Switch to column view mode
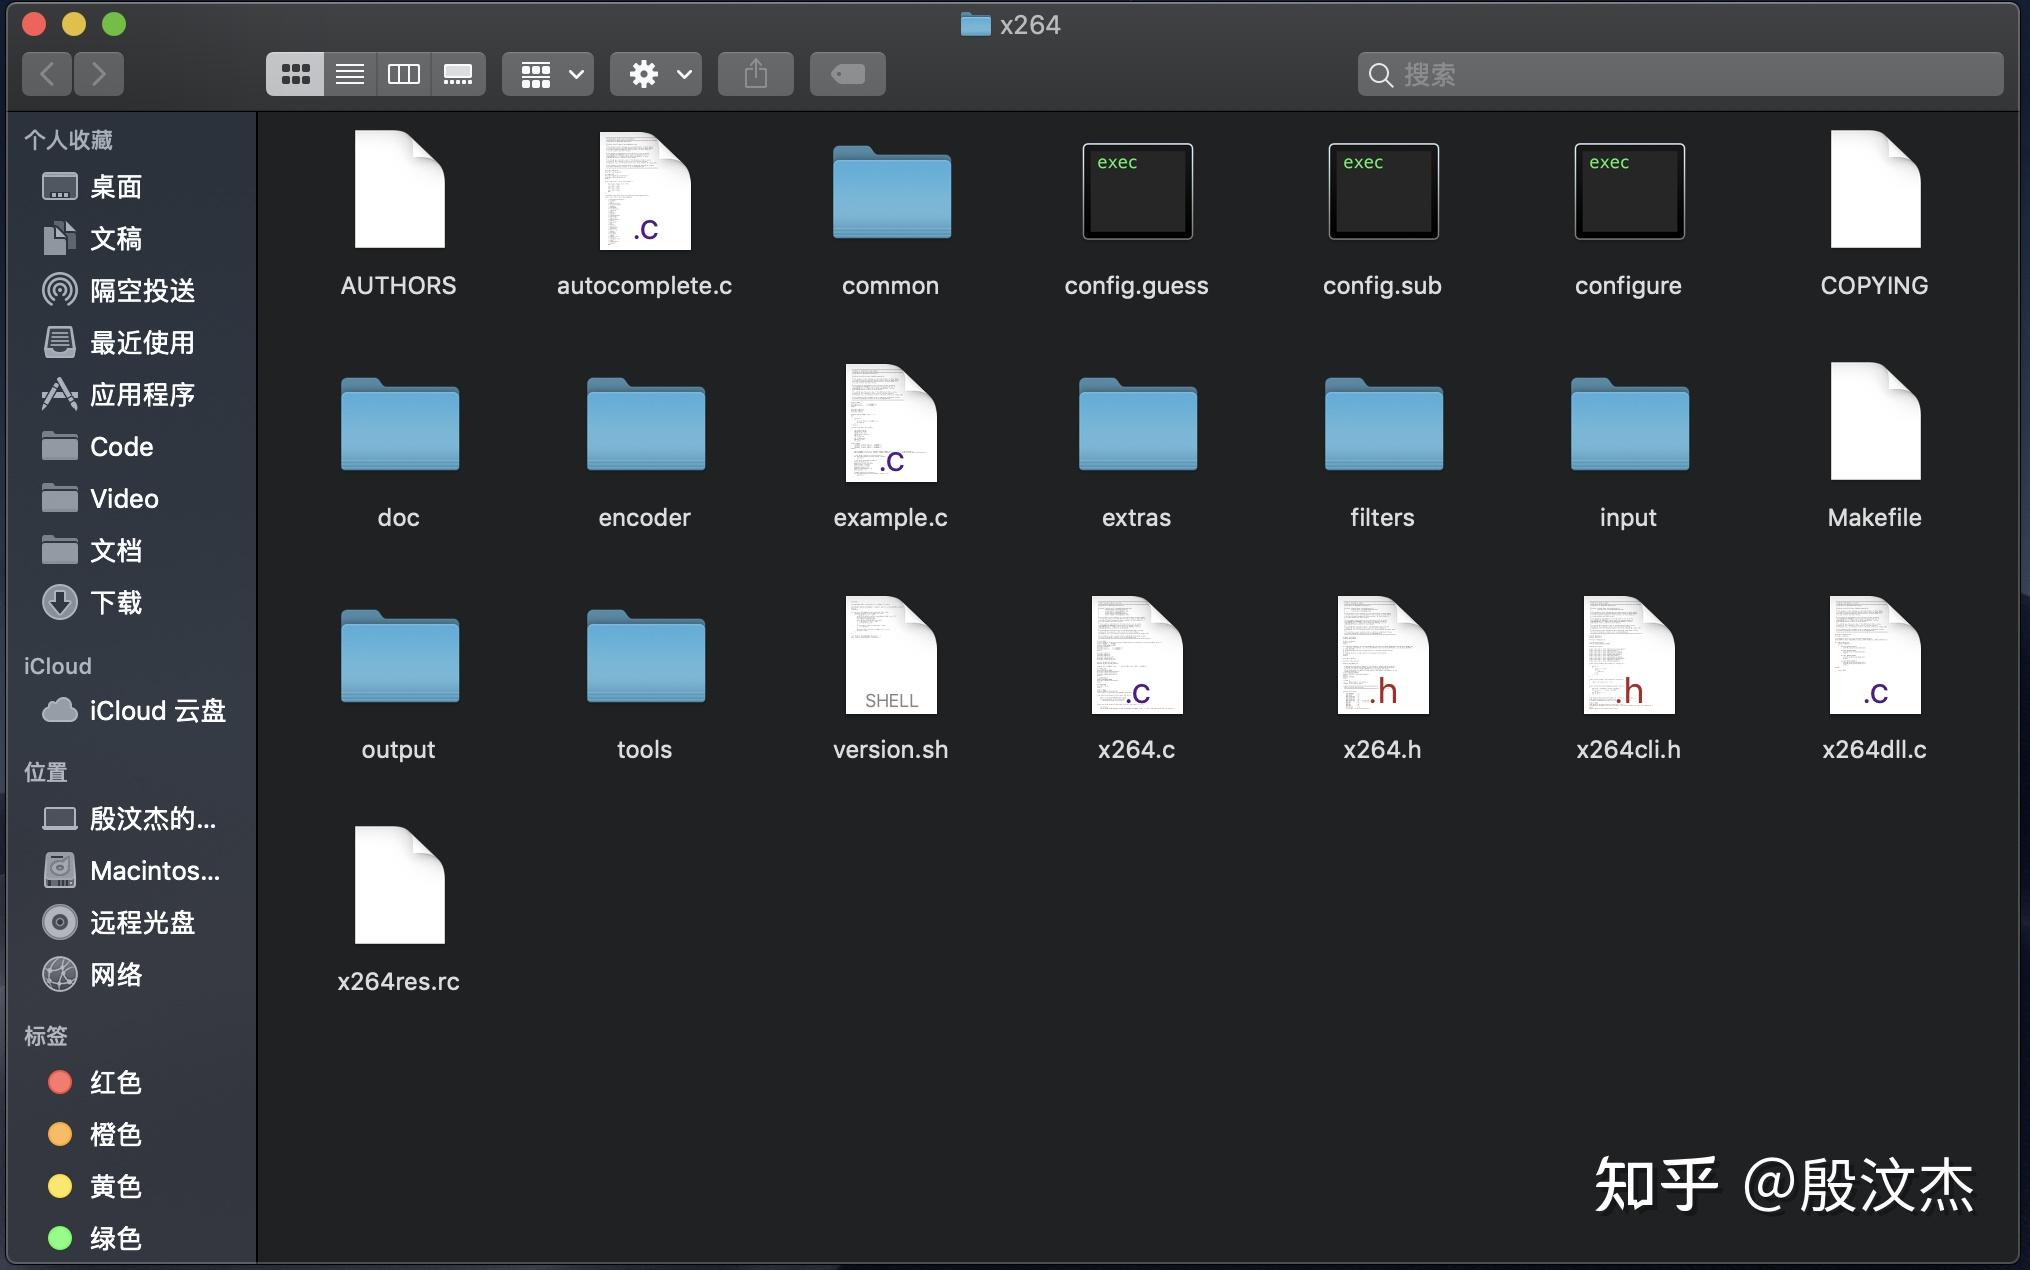Screen dimensions: 2030x1270 tap(404, 74)
